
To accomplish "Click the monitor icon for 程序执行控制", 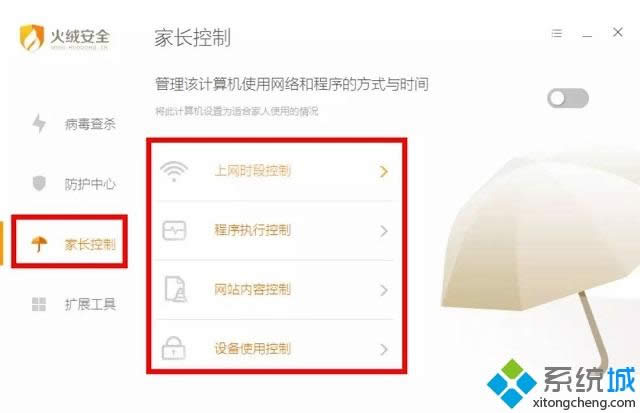I will point(174,231).
